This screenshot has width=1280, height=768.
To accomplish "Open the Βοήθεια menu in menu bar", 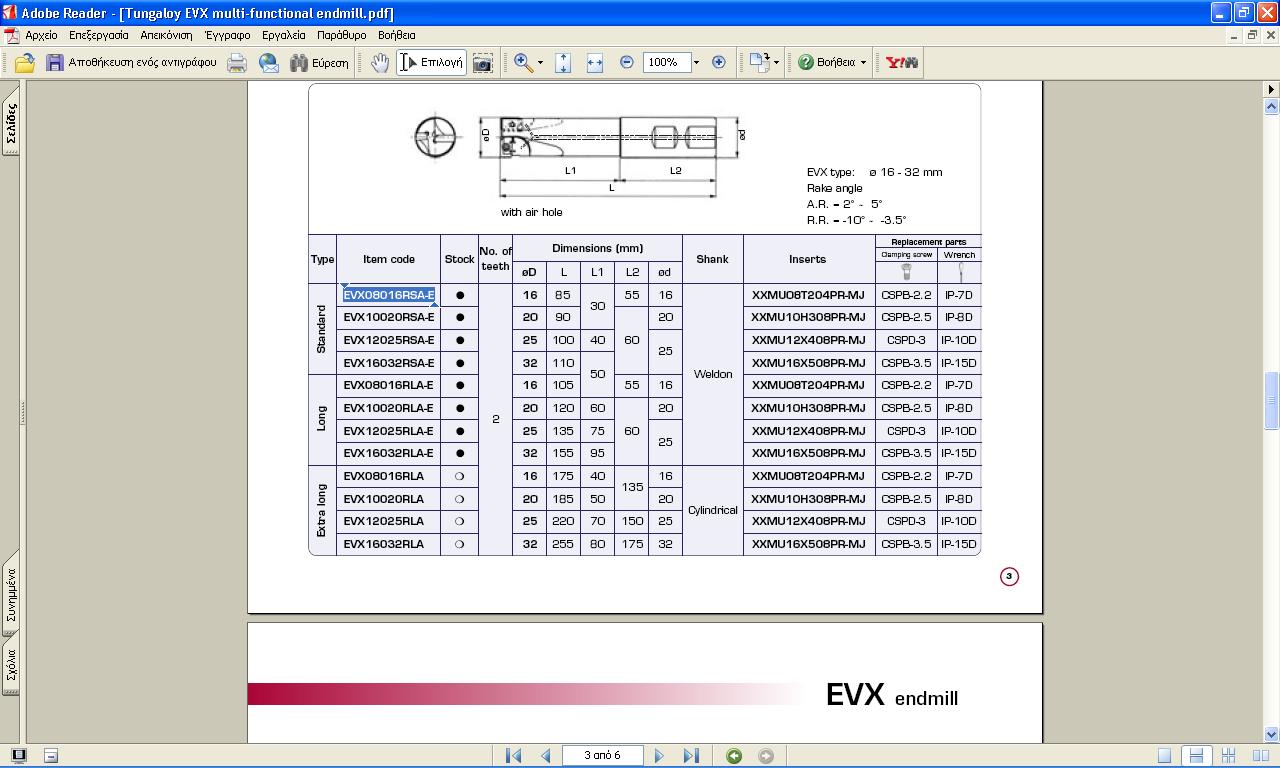I will tap(397, 35).
